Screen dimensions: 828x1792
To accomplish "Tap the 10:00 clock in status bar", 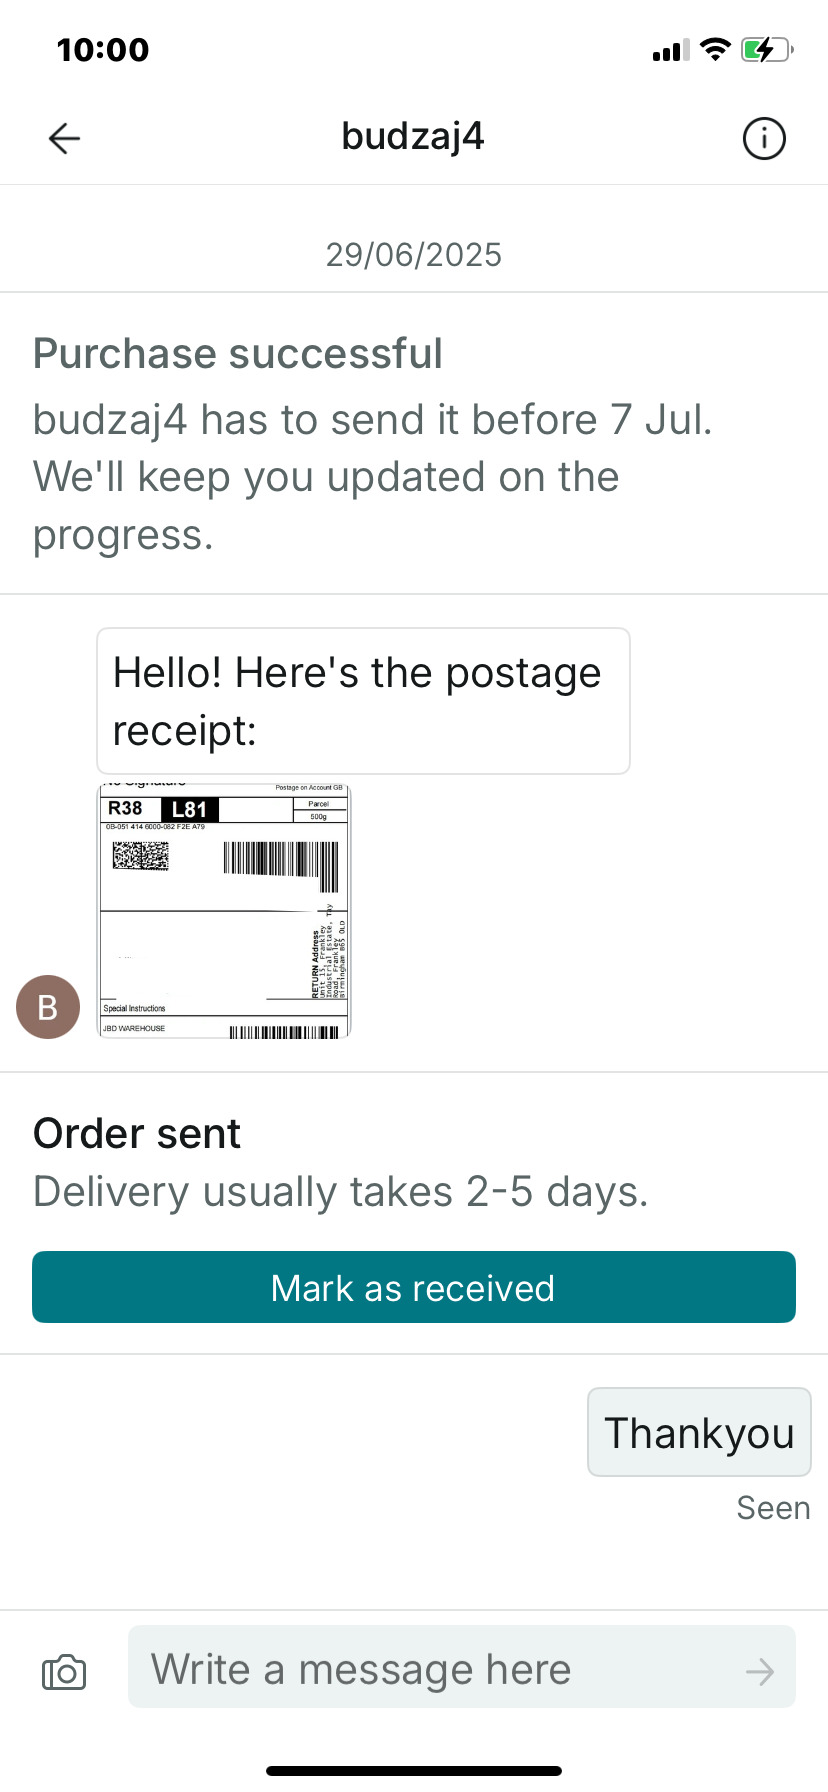I will point(103,50).
